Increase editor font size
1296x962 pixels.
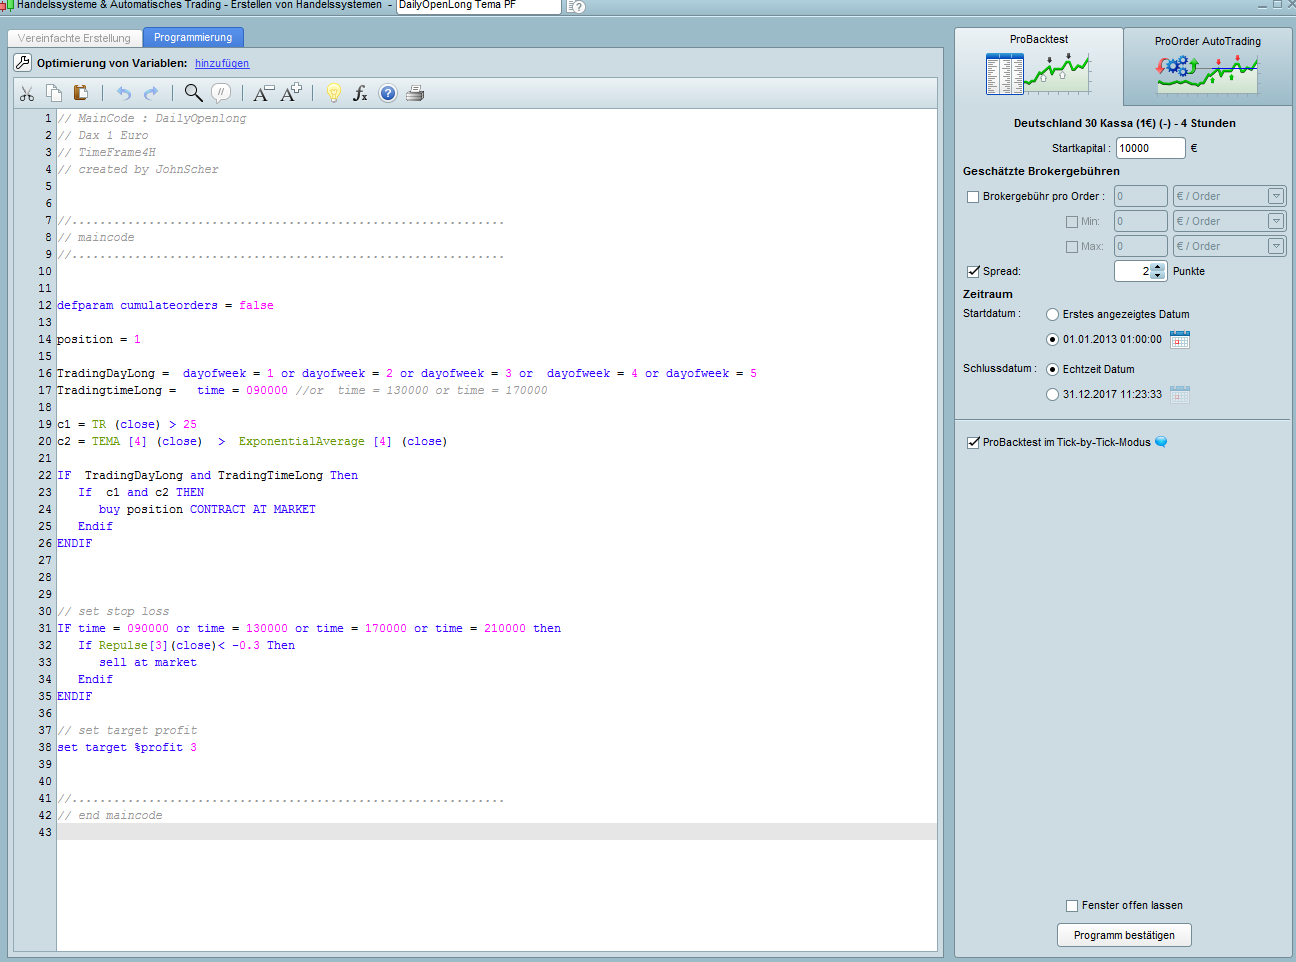pyautogui.click(x=291, y=93)
